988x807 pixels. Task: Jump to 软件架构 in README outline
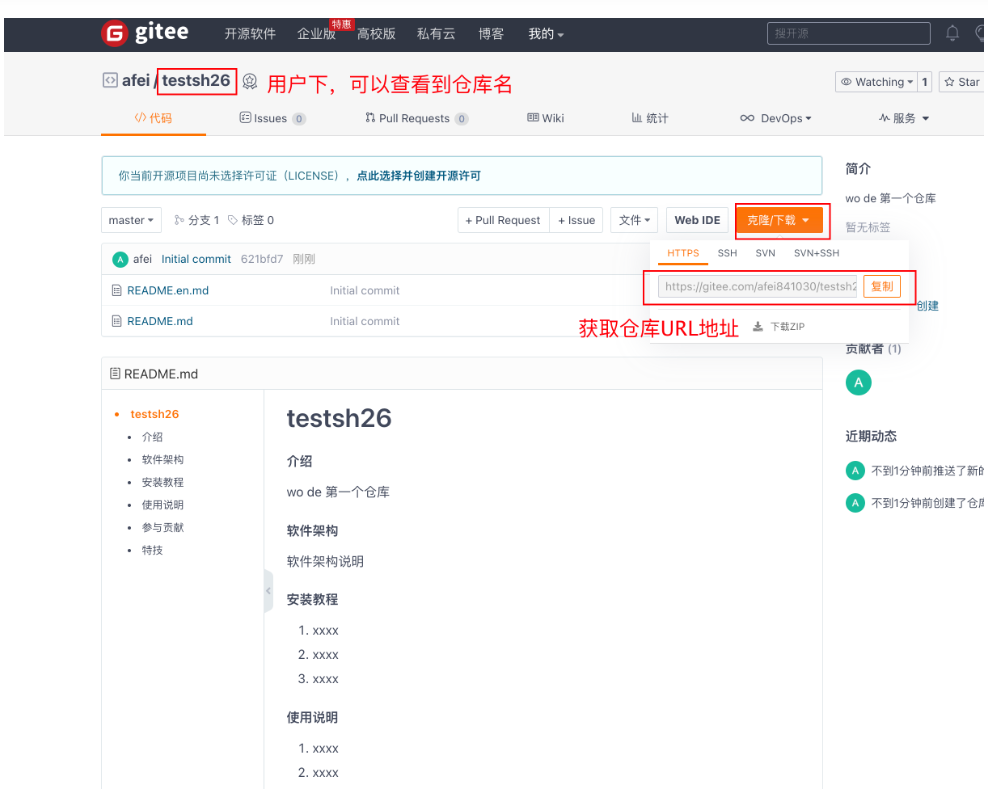pyautogui.click(x=163, y=459)
